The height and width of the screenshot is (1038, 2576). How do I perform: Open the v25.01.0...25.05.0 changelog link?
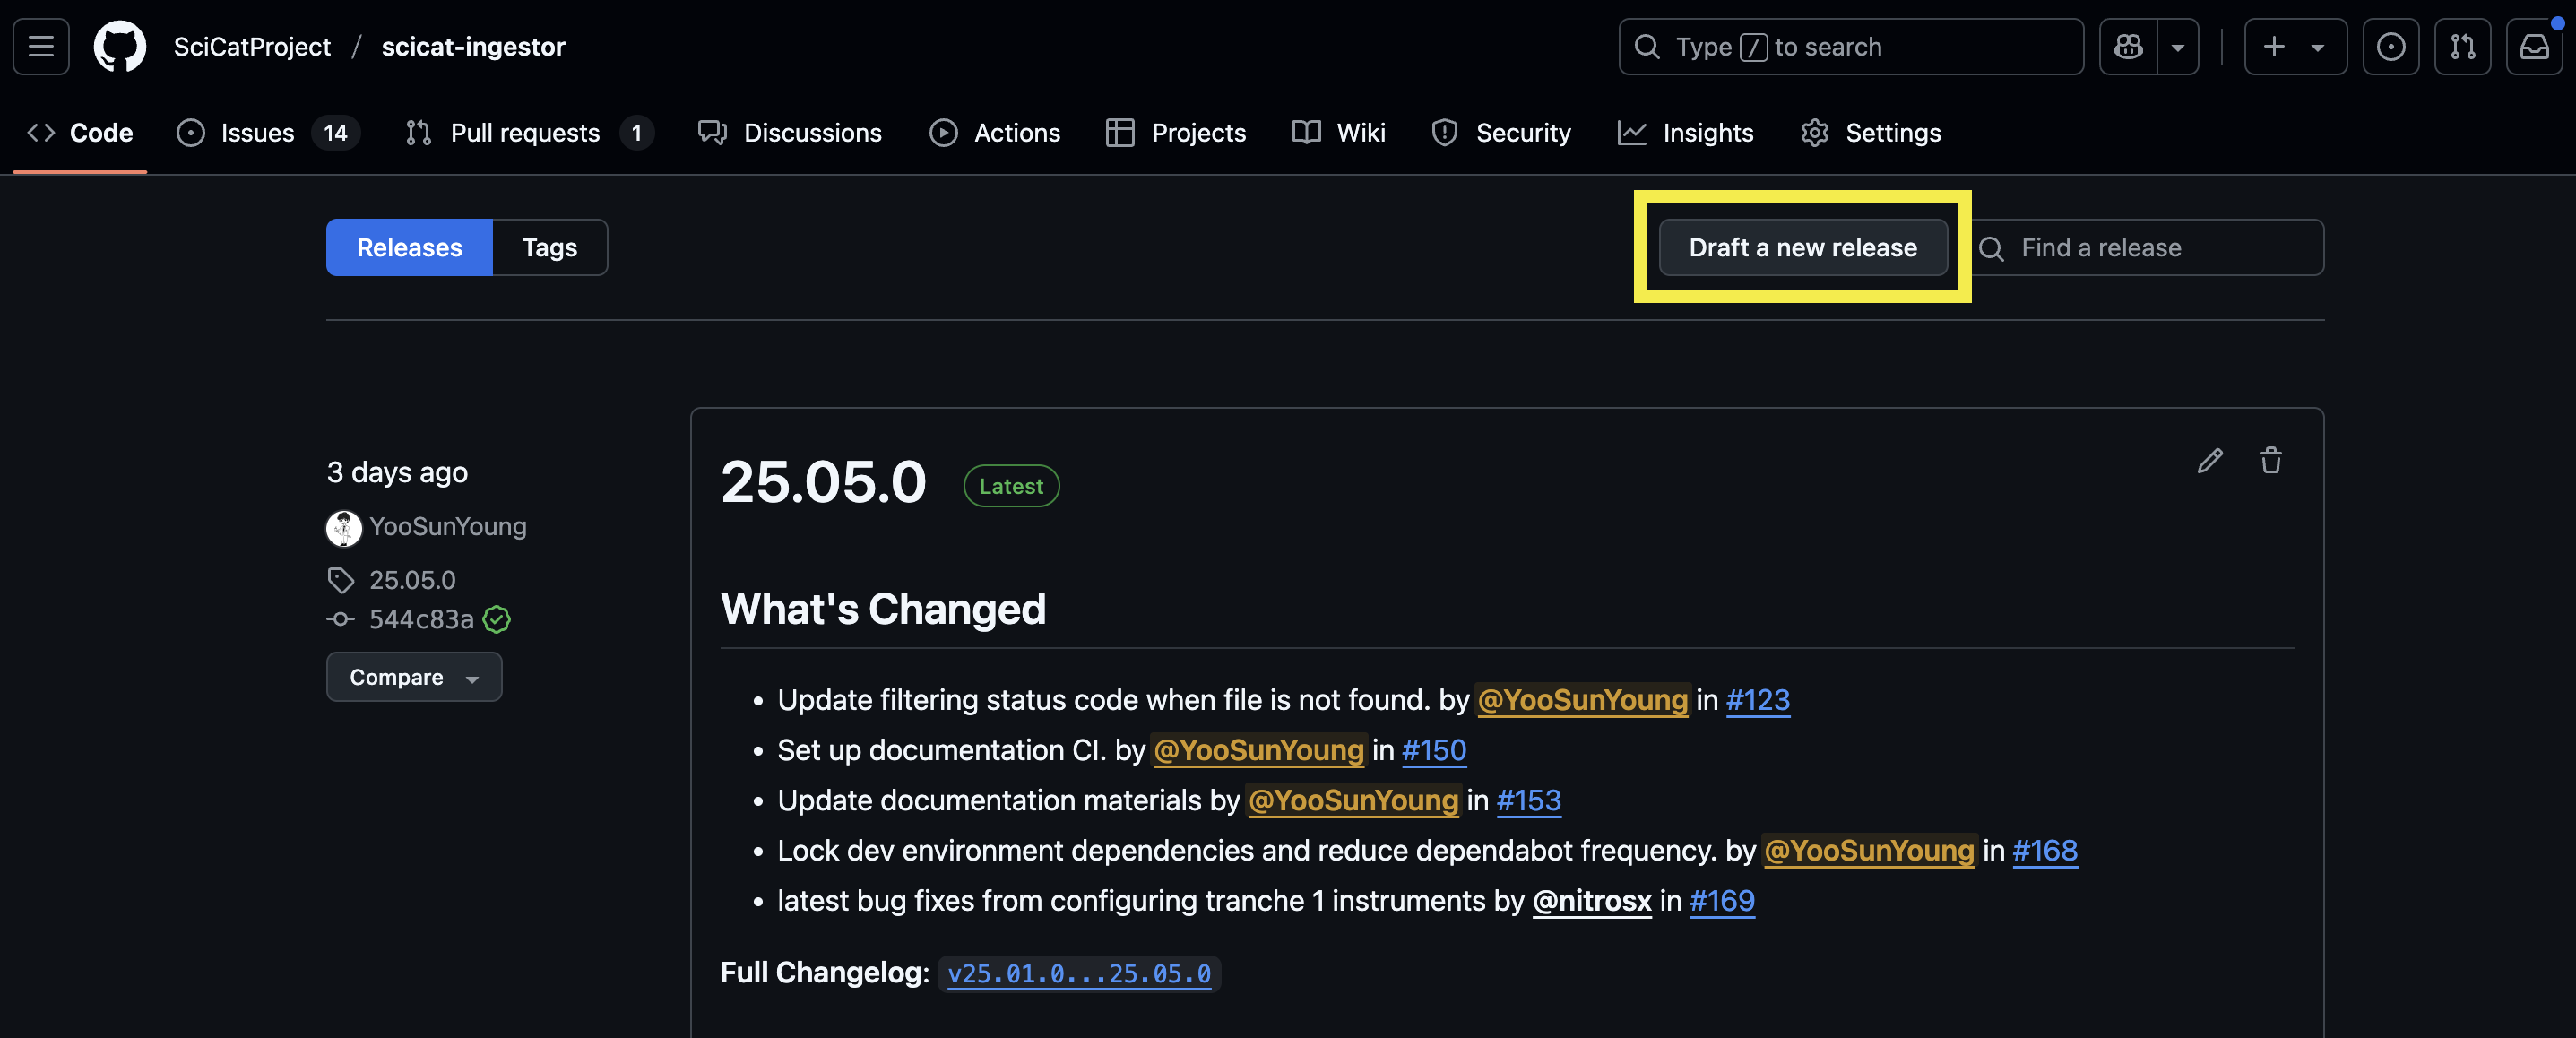coord(1078,974)
